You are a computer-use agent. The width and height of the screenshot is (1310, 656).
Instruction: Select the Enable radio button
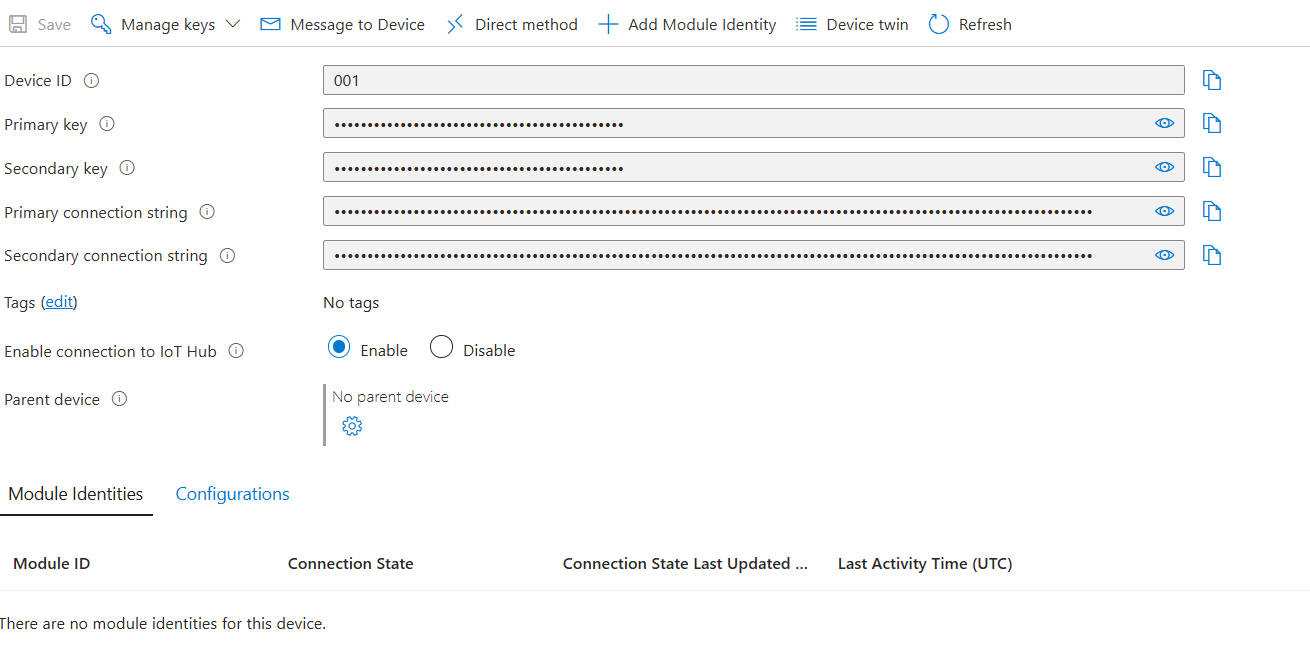339,348
